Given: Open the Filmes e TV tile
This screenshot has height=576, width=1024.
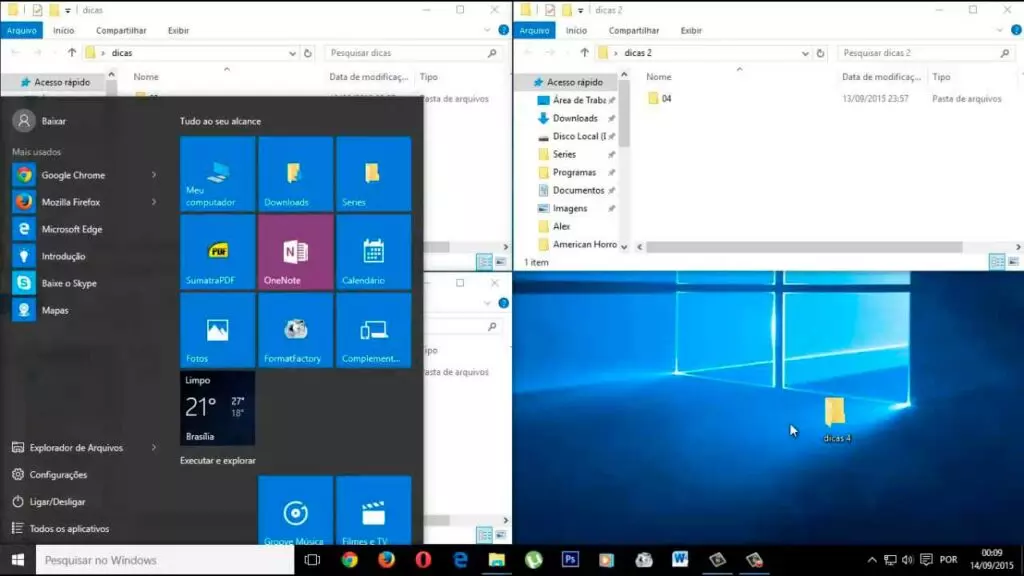Looking at the screenshot, I should (x=374, y=511).
